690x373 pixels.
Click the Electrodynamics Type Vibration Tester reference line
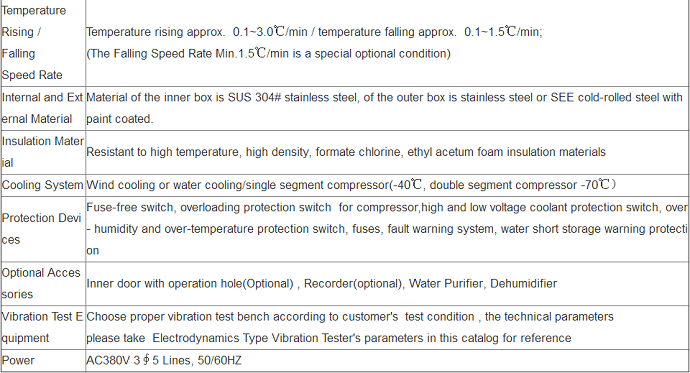point(329,338)
